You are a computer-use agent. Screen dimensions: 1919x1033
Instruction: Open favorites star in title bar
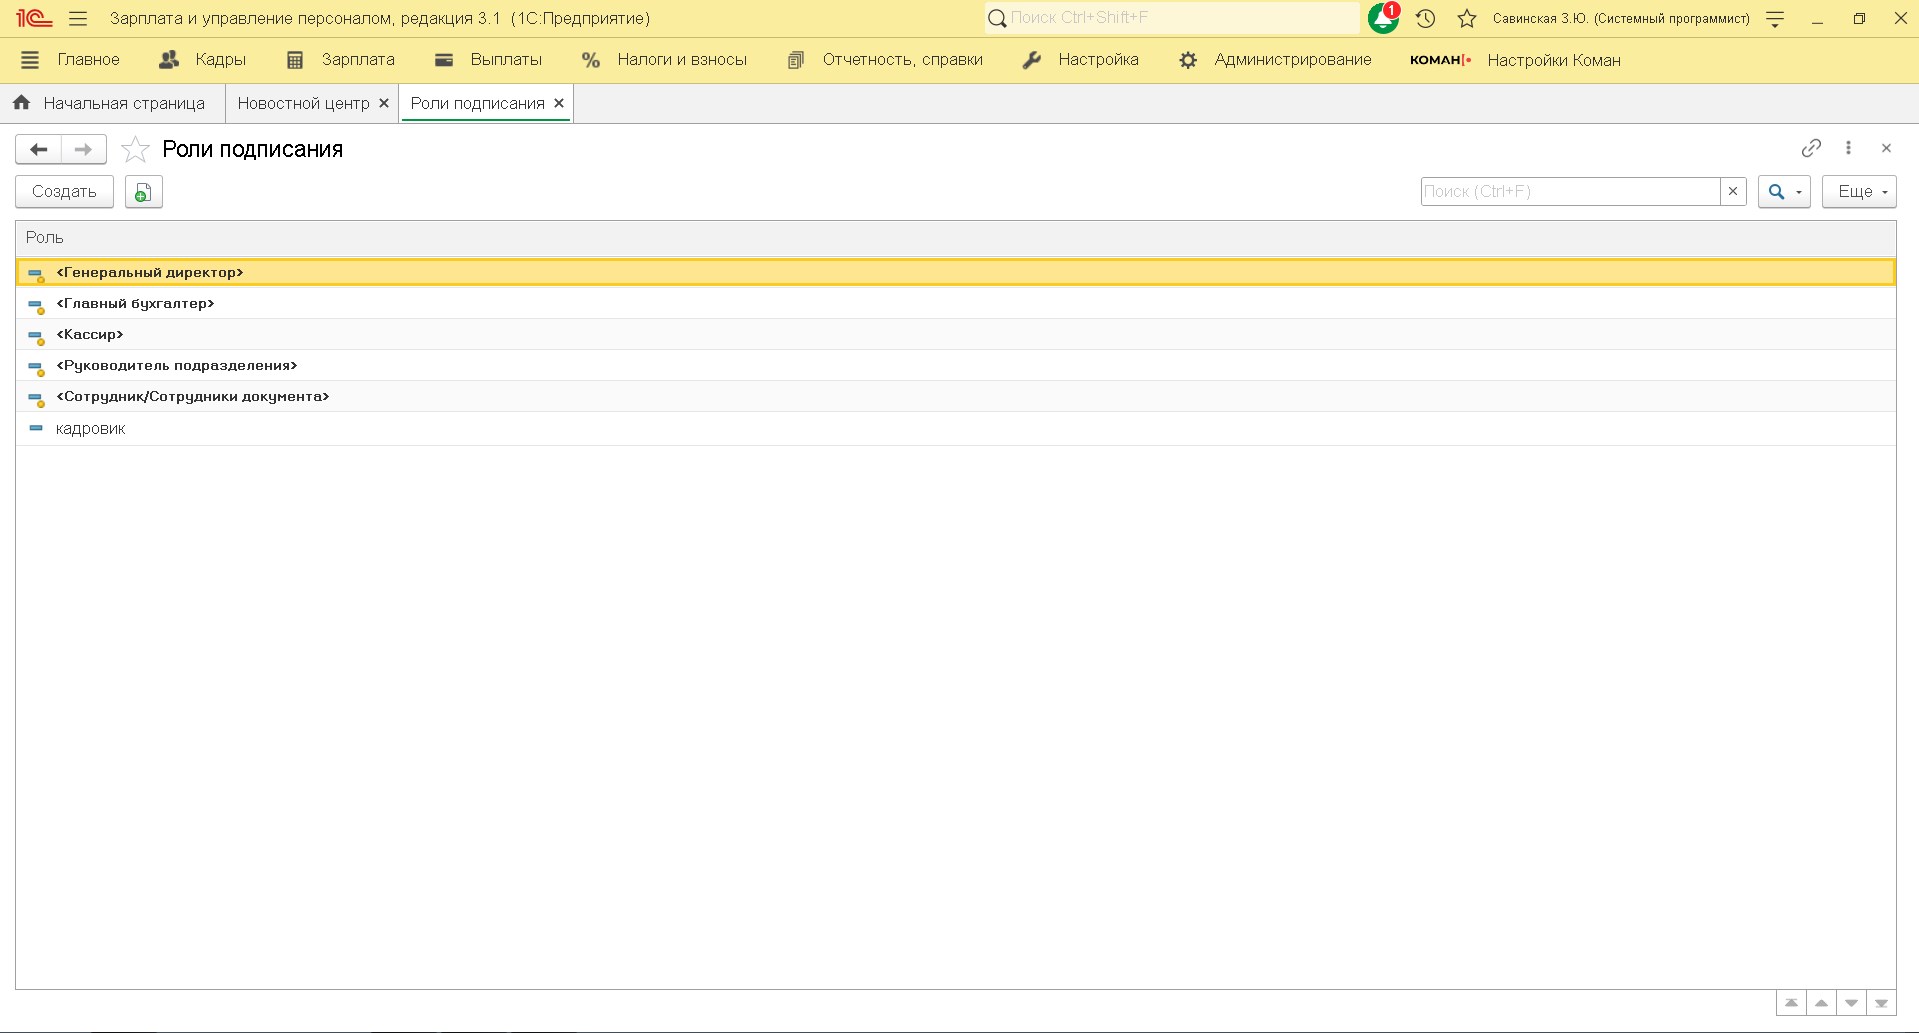(1466, 18)
